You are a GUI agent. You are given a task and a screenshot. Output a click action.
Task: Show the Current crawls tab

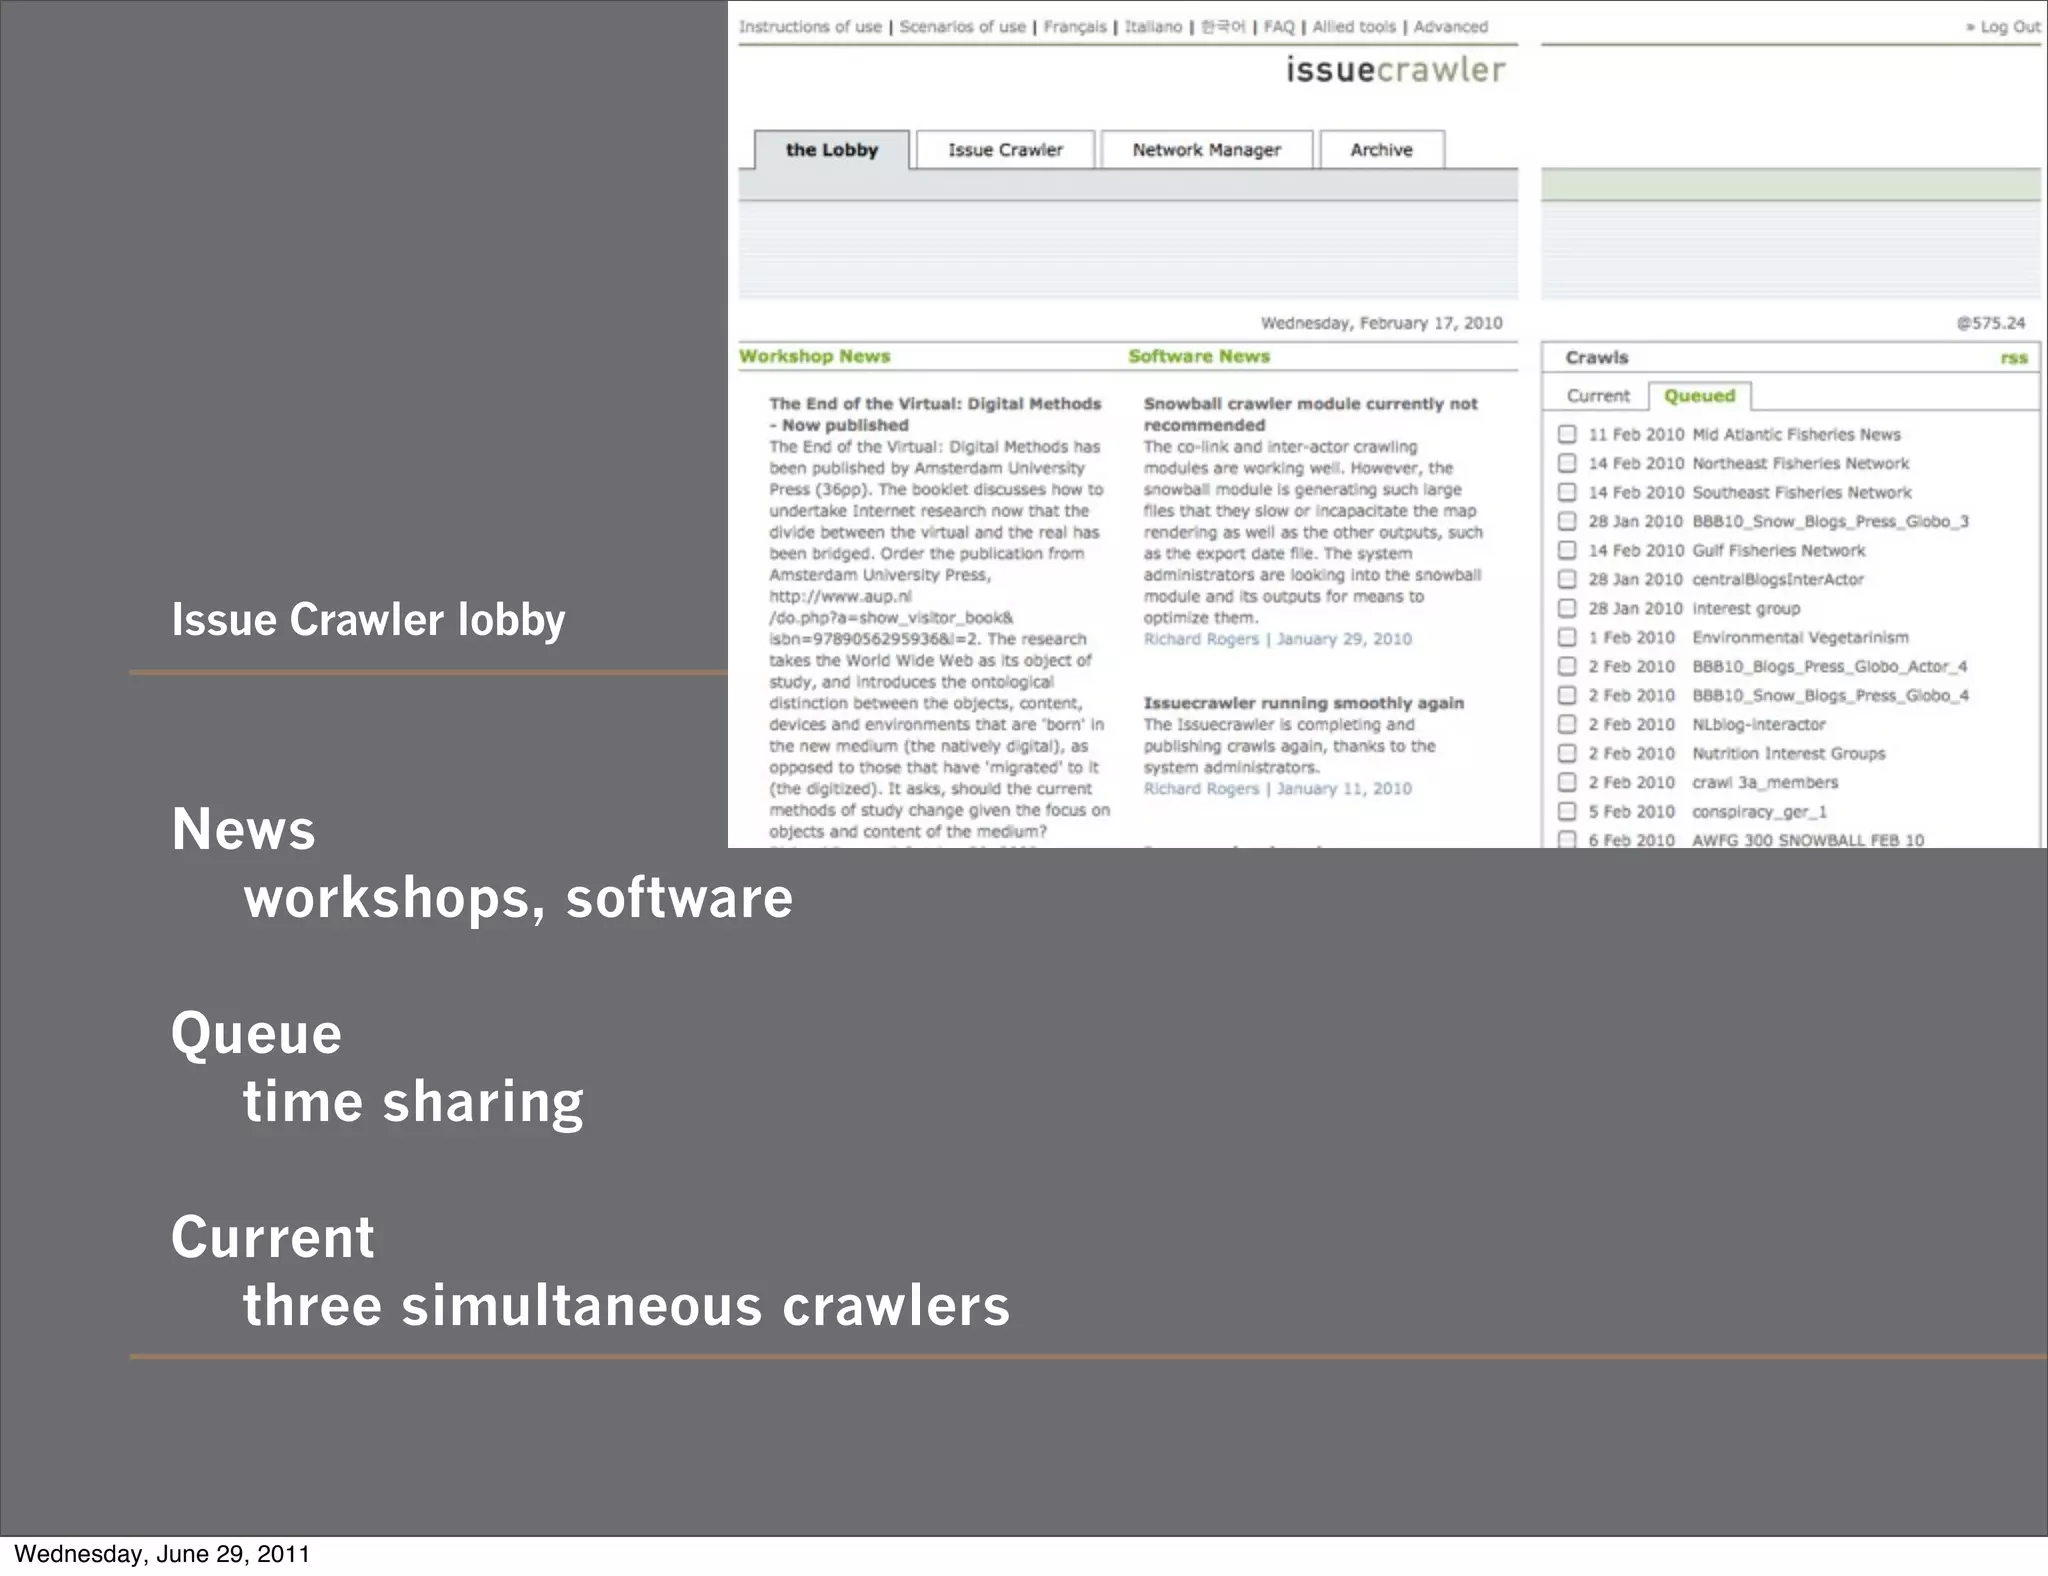pyautogui.click(x=1598, y=396)
